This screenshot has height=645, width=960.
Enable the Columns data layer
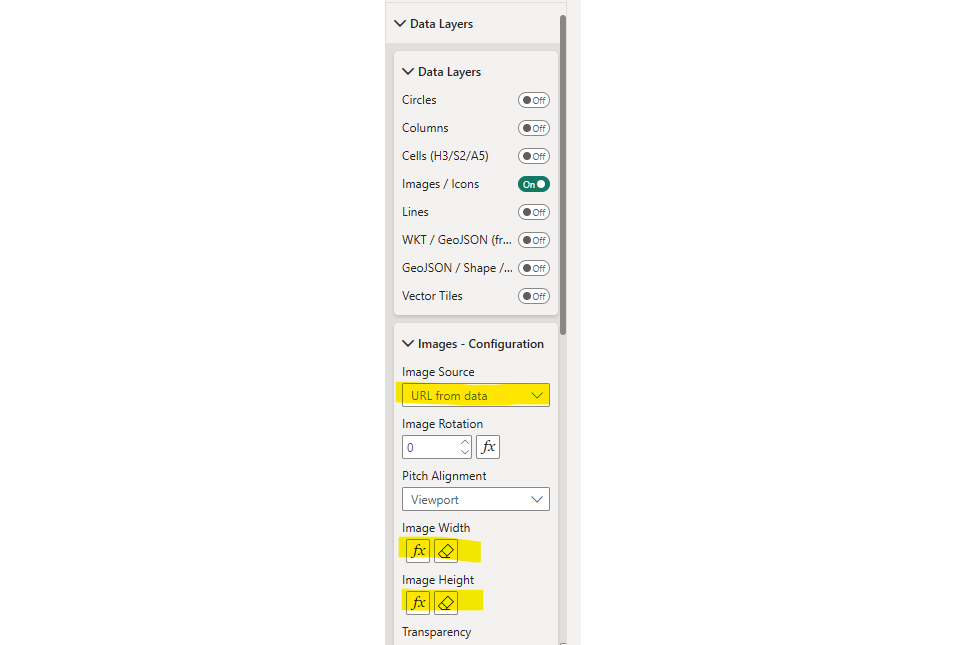coord(533,128)
